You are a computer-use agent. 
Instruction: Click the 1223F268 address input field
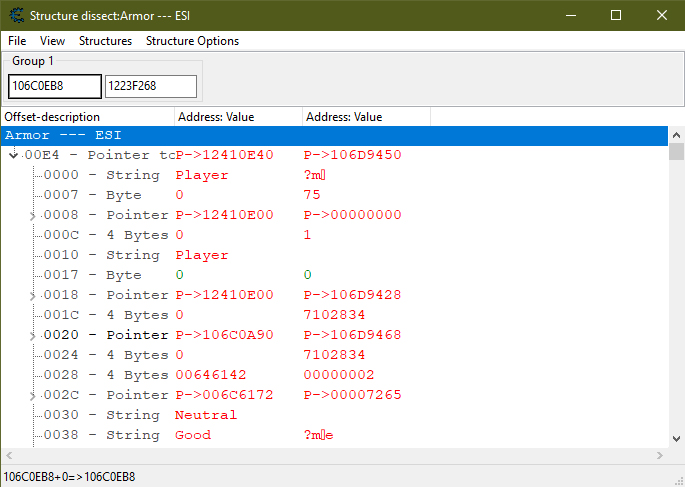click(x=150, y=87)
